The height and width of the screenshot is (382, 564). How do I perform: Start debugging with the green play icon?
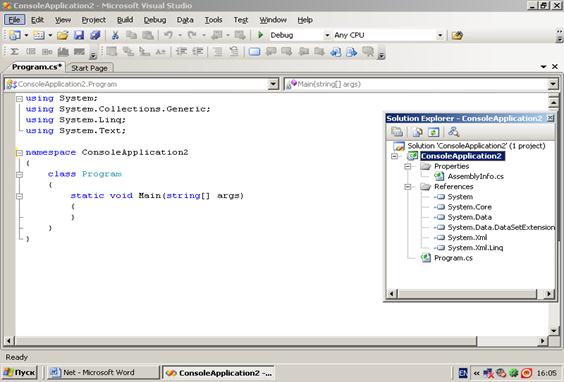pos(260,35)
